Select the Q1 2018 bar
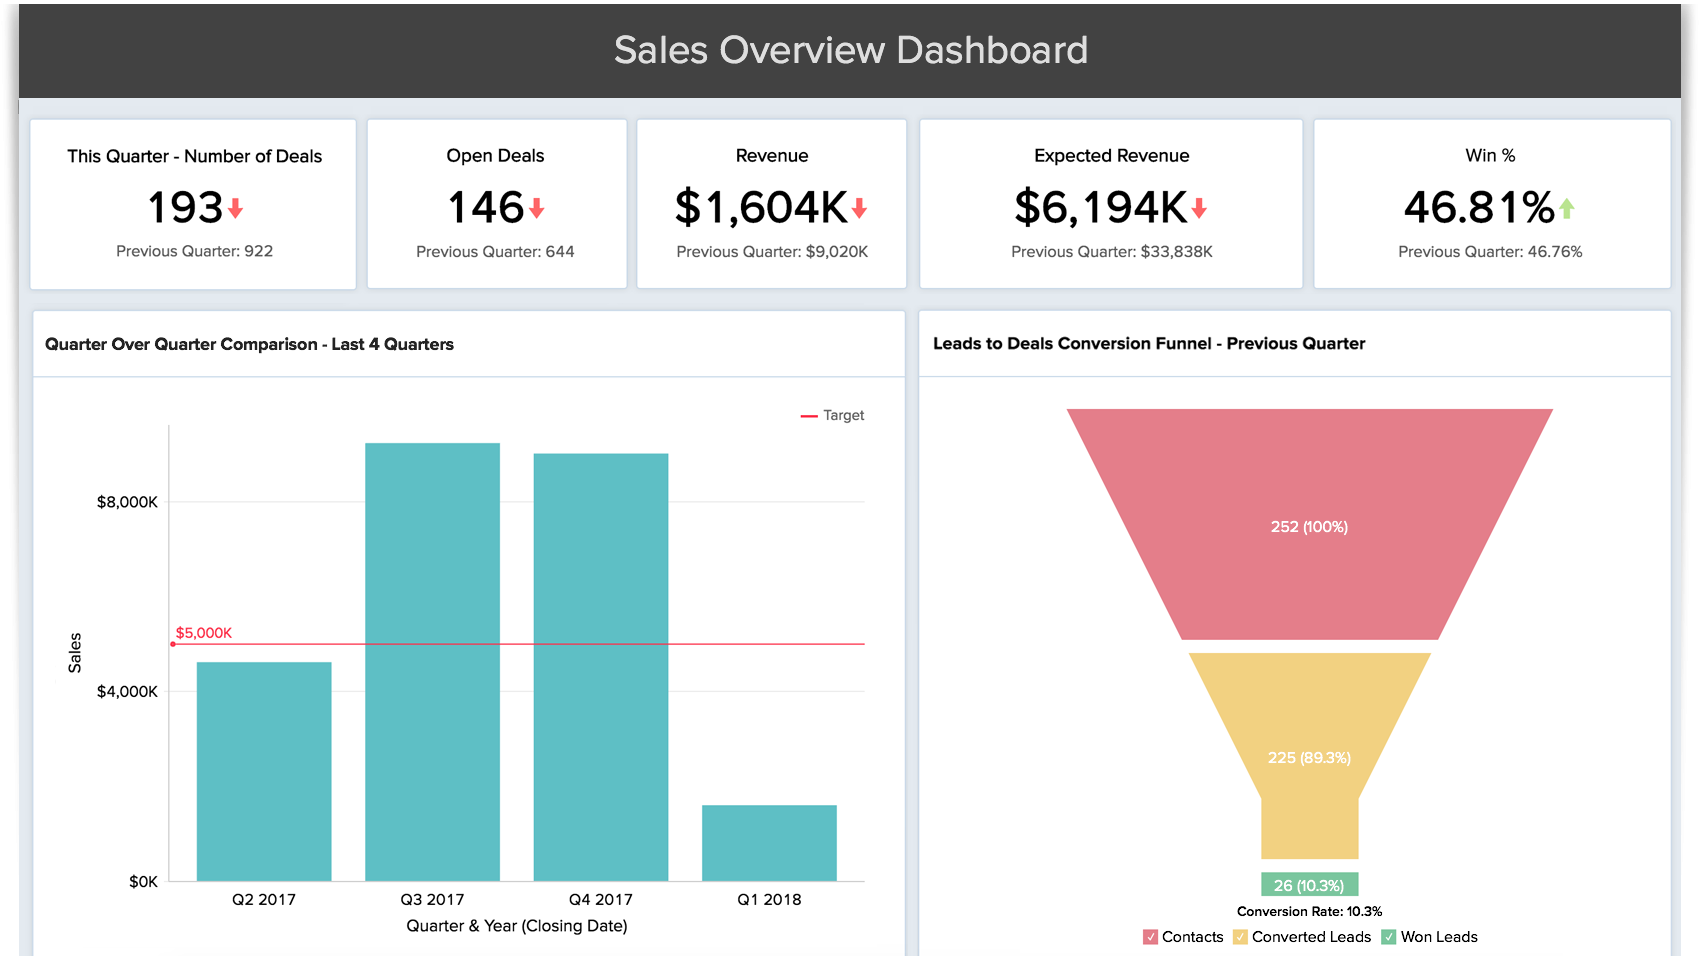This screenshot has width=1700, height=956. click(769, 843)
